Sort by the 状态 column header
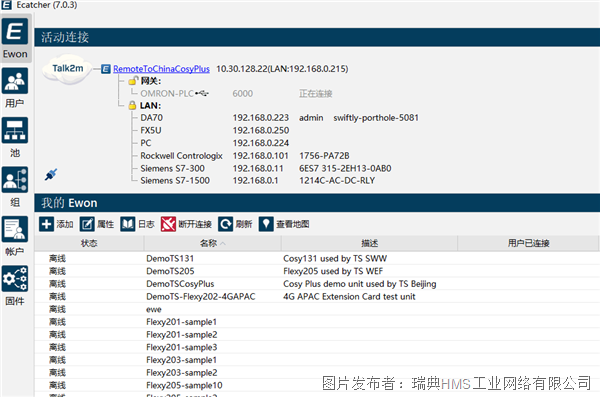The height and width of the screenshot is (397, 600). [x=89, y=243]
